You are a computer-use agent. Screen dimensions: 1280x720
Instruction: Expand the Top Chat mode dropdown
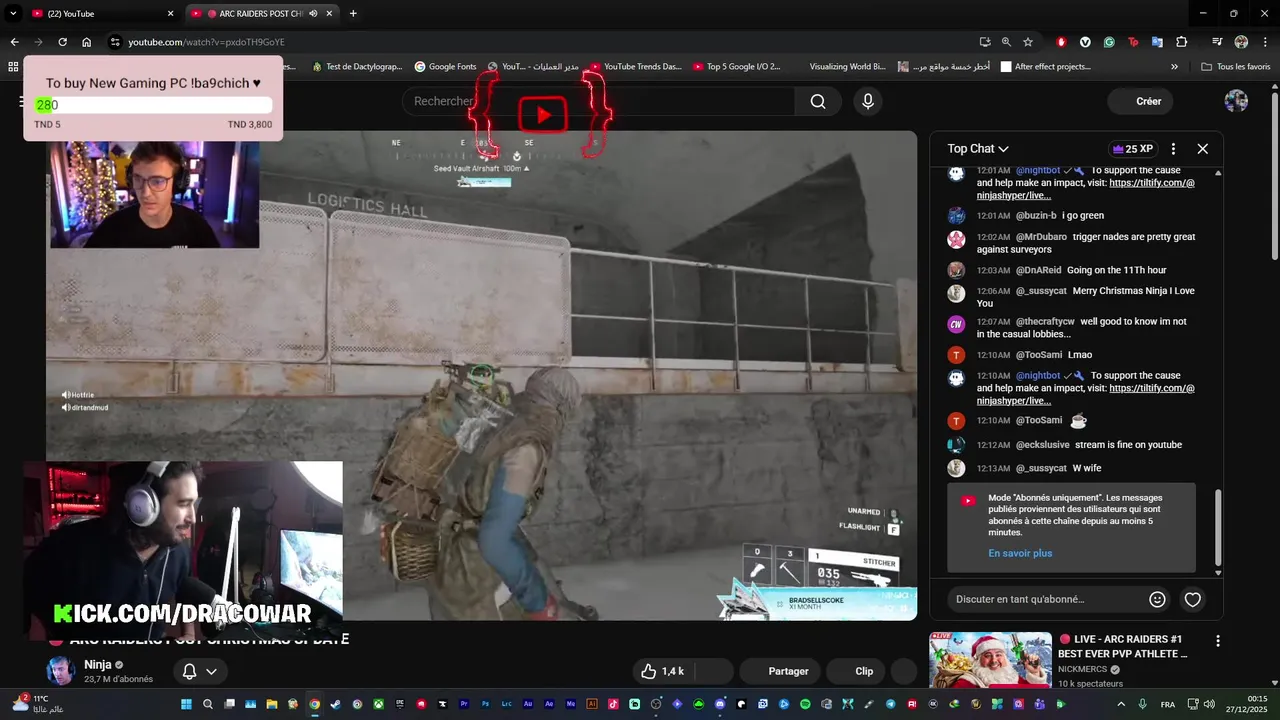tap(978, 149)
